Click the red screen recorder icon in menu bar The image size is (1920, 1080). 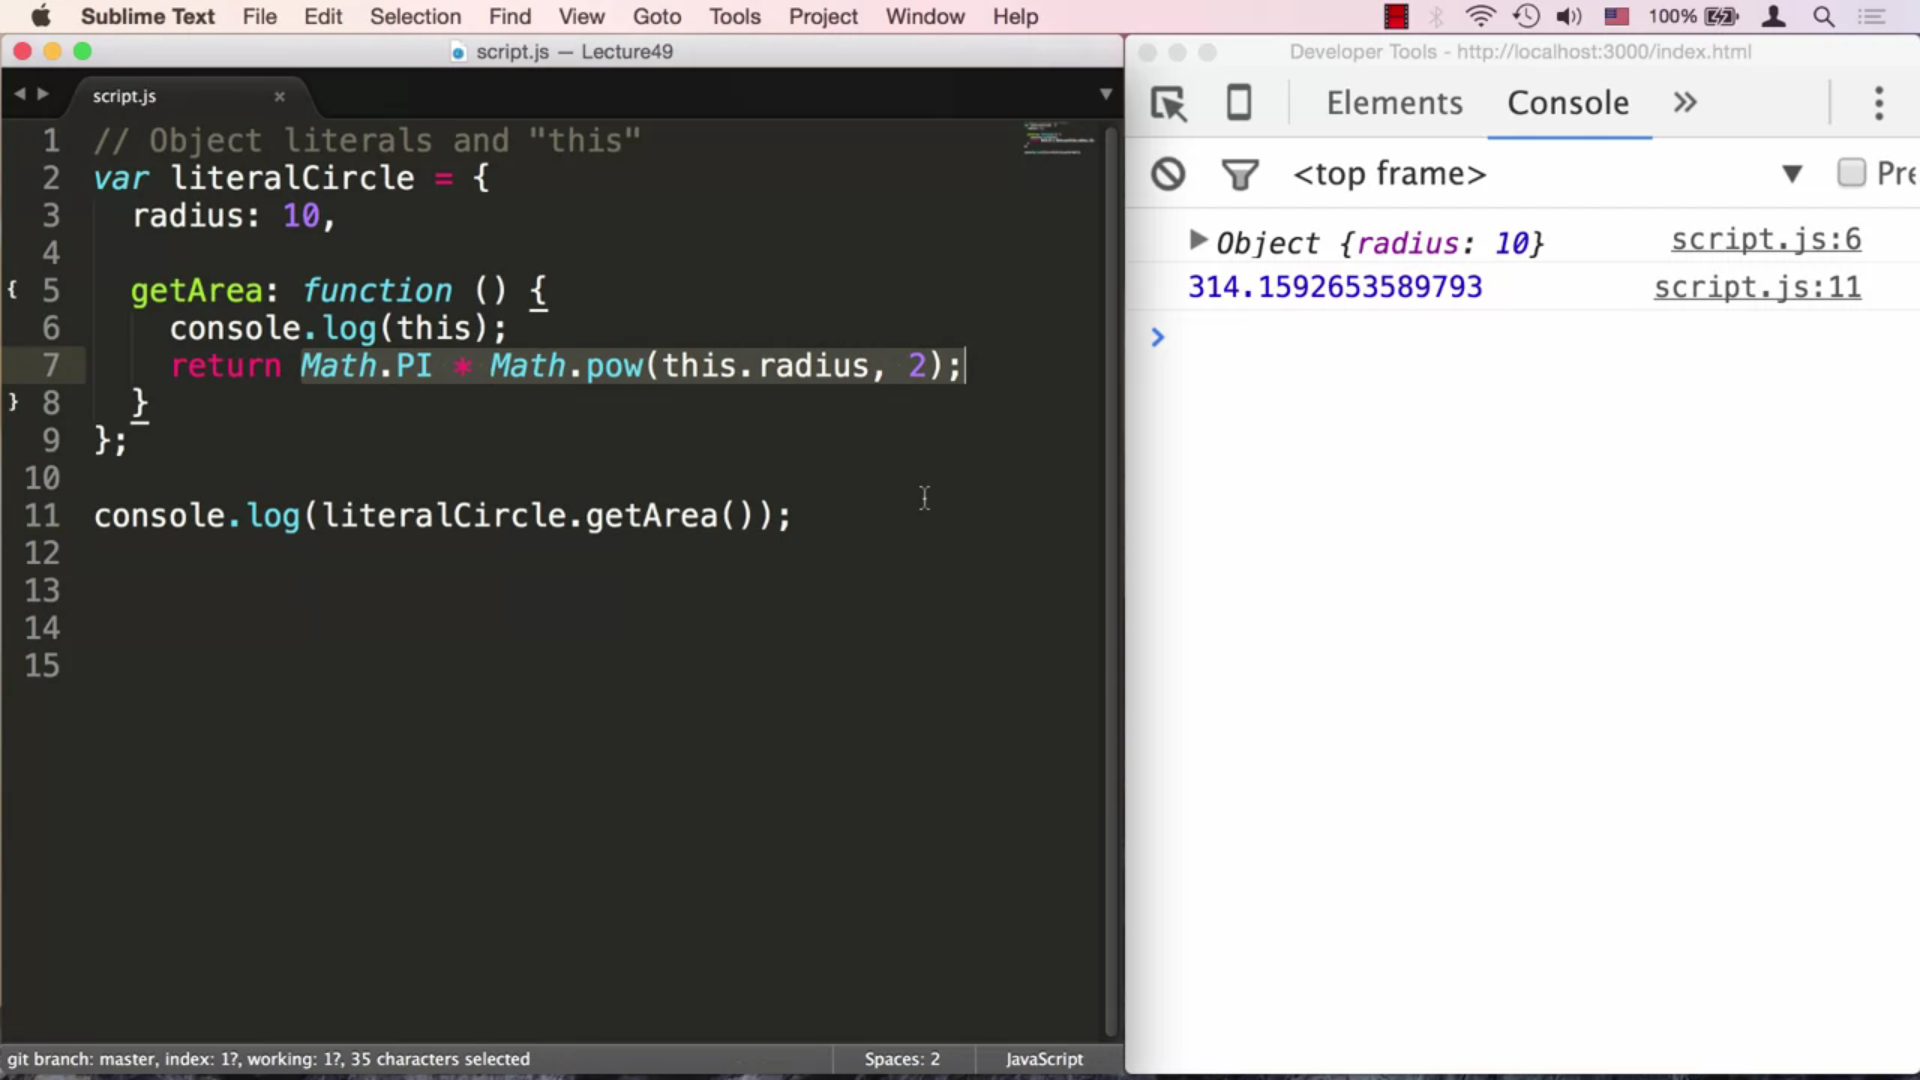(1396, 16)
